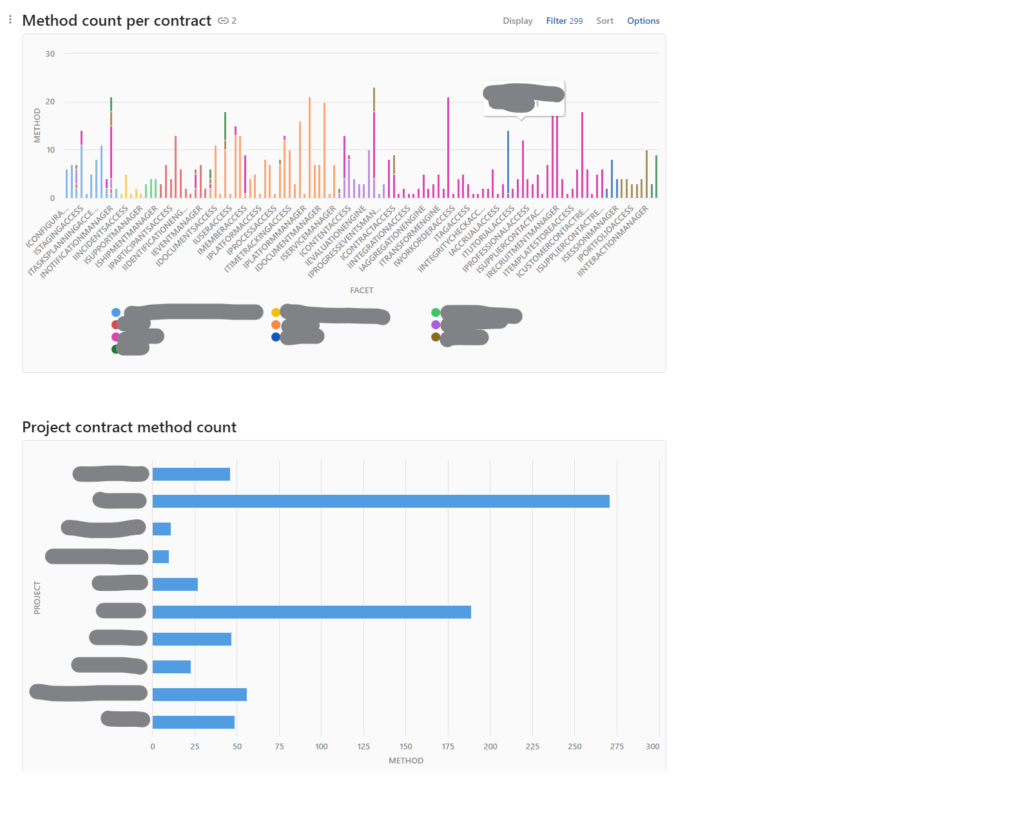Screen dimensions: 1024x817
Task: Open the Sort menu
Action: tap(605, 21)
